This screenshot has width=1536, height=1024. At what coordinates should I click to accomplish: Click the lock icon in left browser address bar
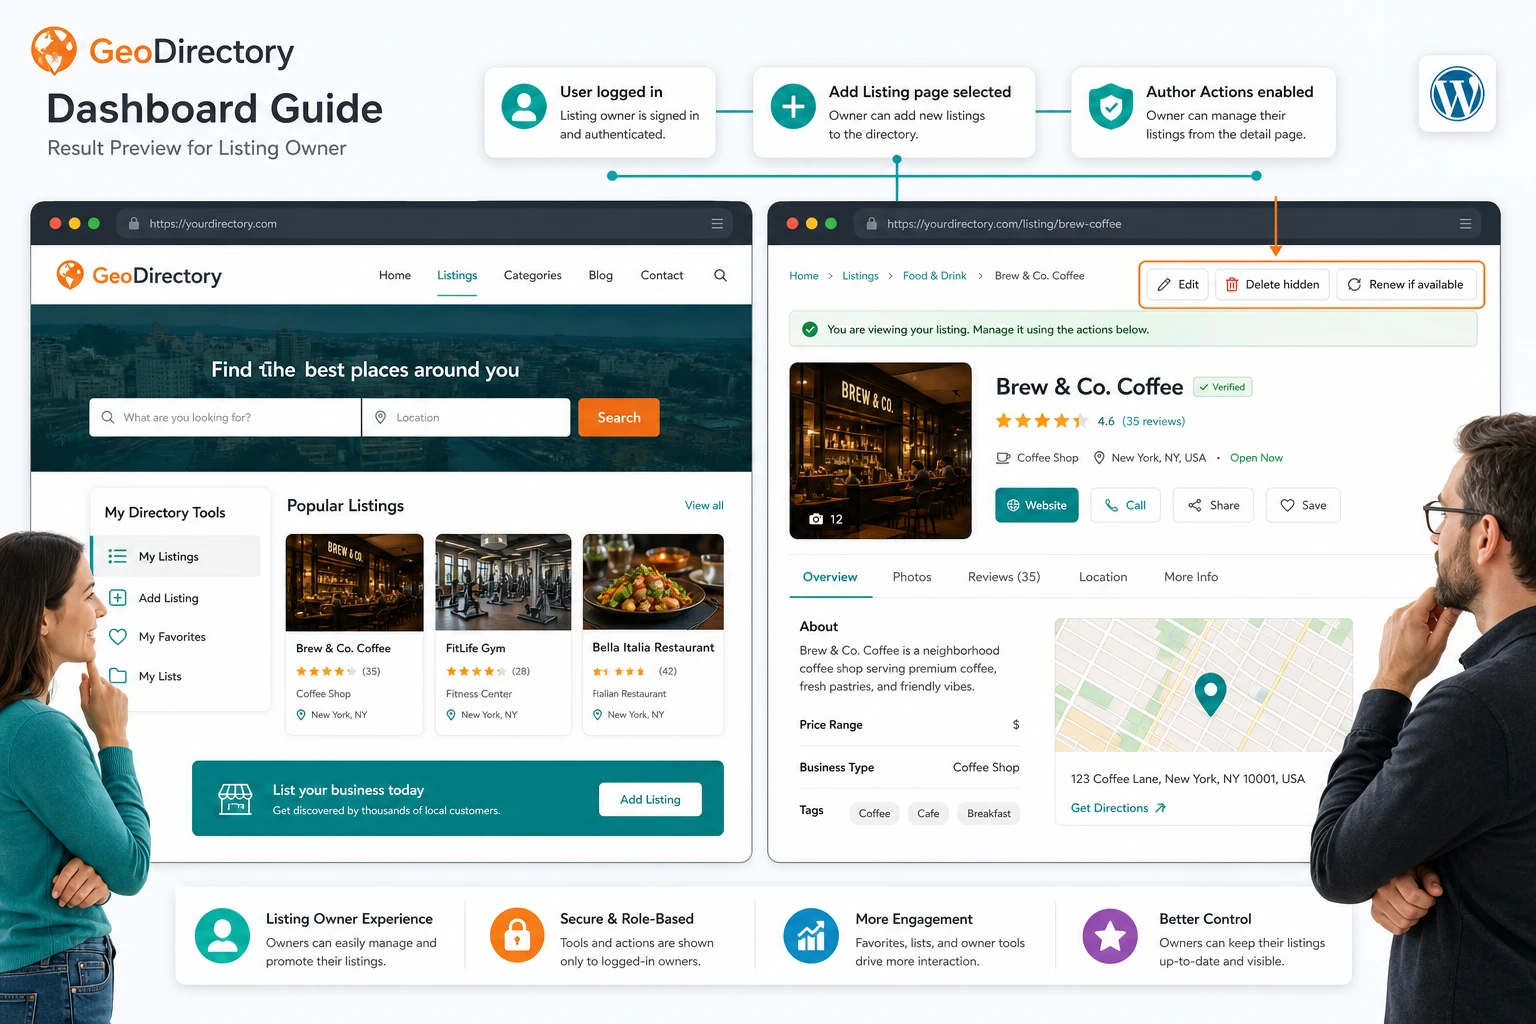(x=133, y=224)
